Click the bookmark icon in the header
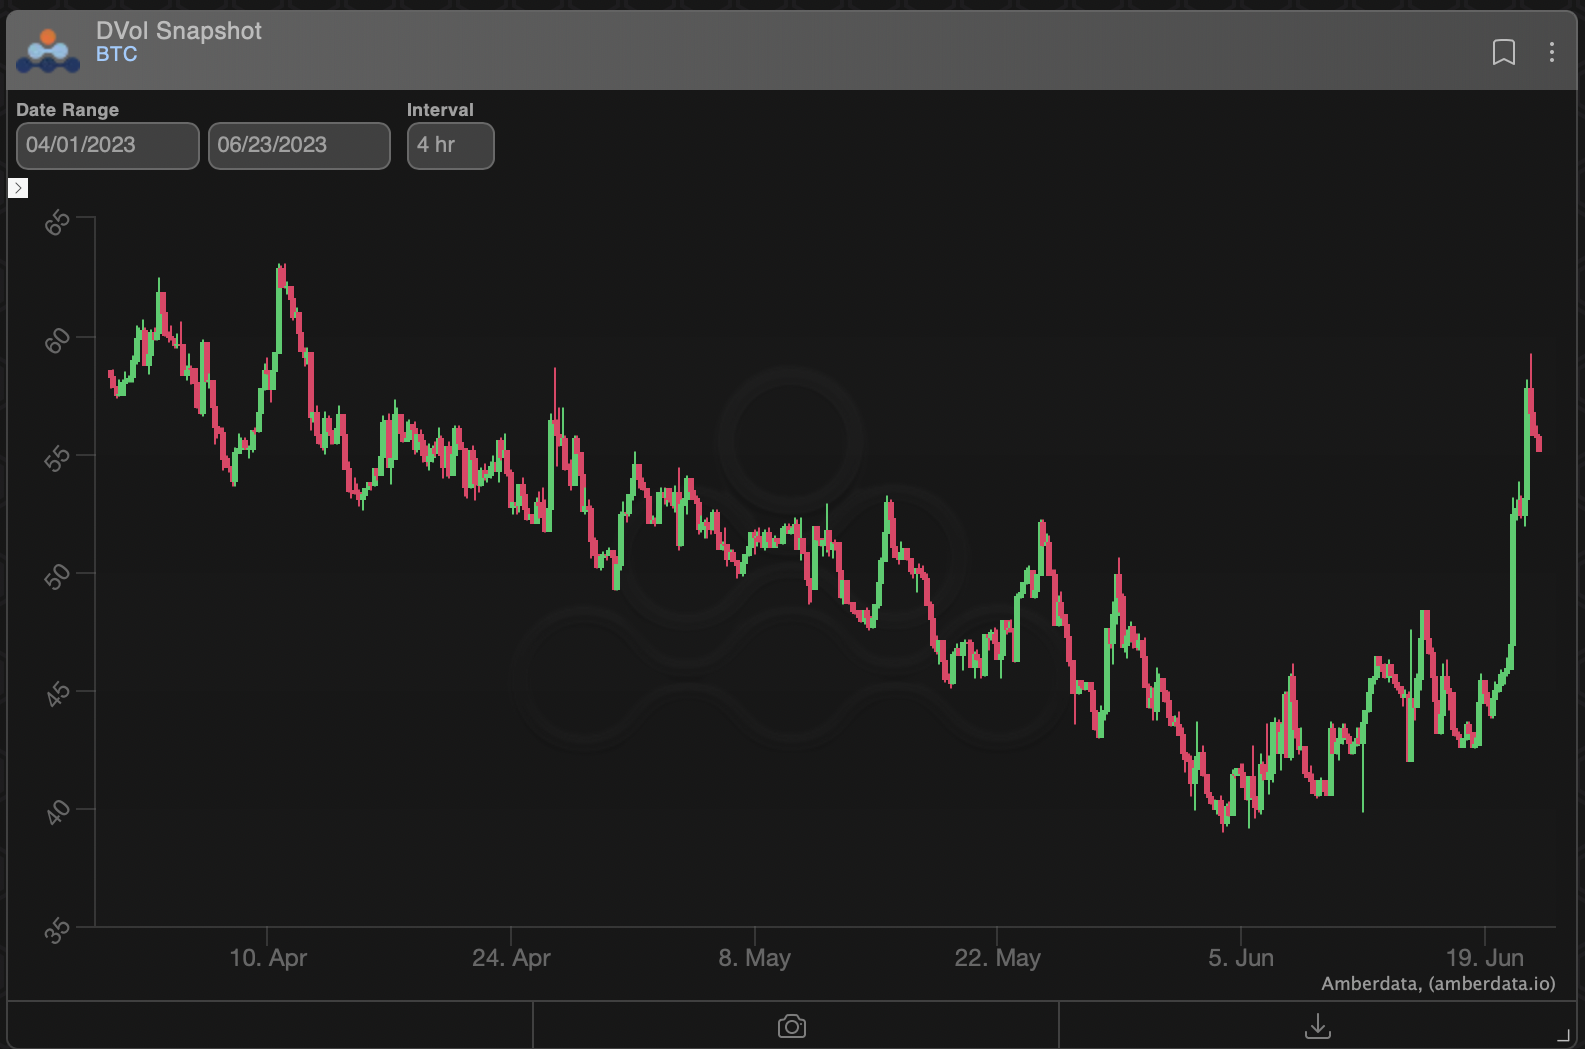This screenshot has height=1049, width=1585. tap(1503, 52)
